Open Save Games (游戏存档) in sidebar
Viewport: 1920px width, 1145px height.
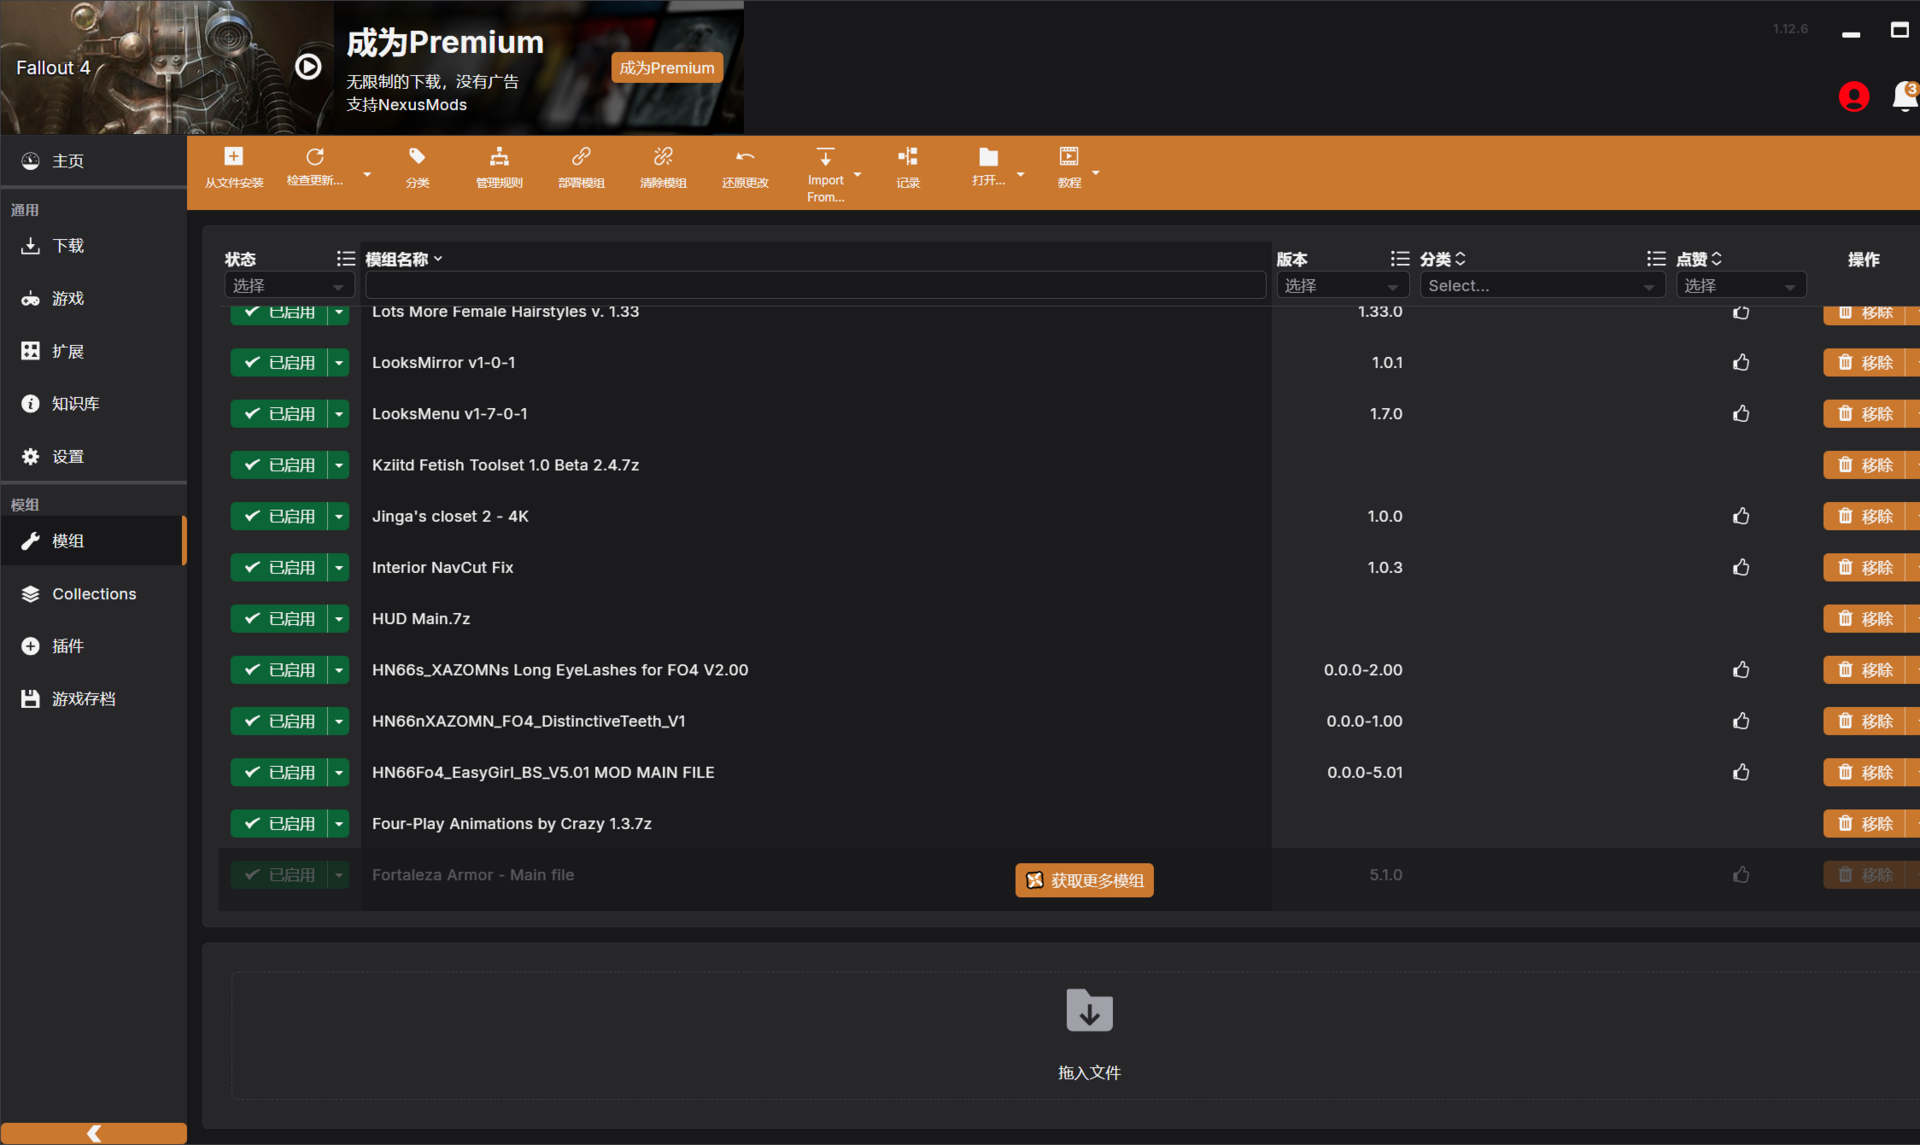[x=93, y=699]
